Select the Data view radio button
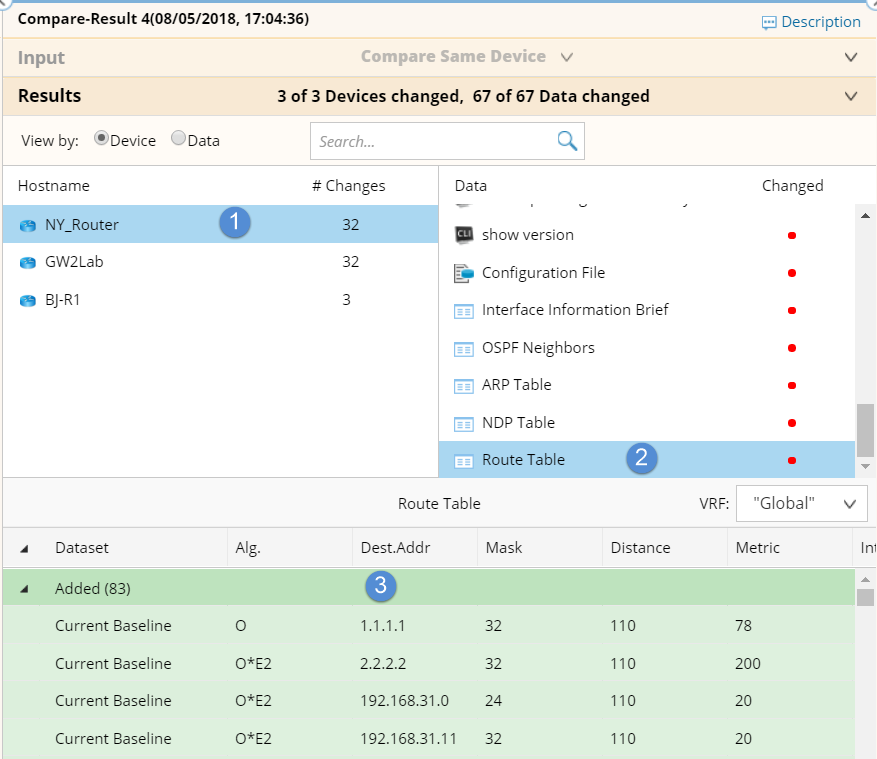The width and height of the screenshot is (877, 759). (x=178, y=140)
